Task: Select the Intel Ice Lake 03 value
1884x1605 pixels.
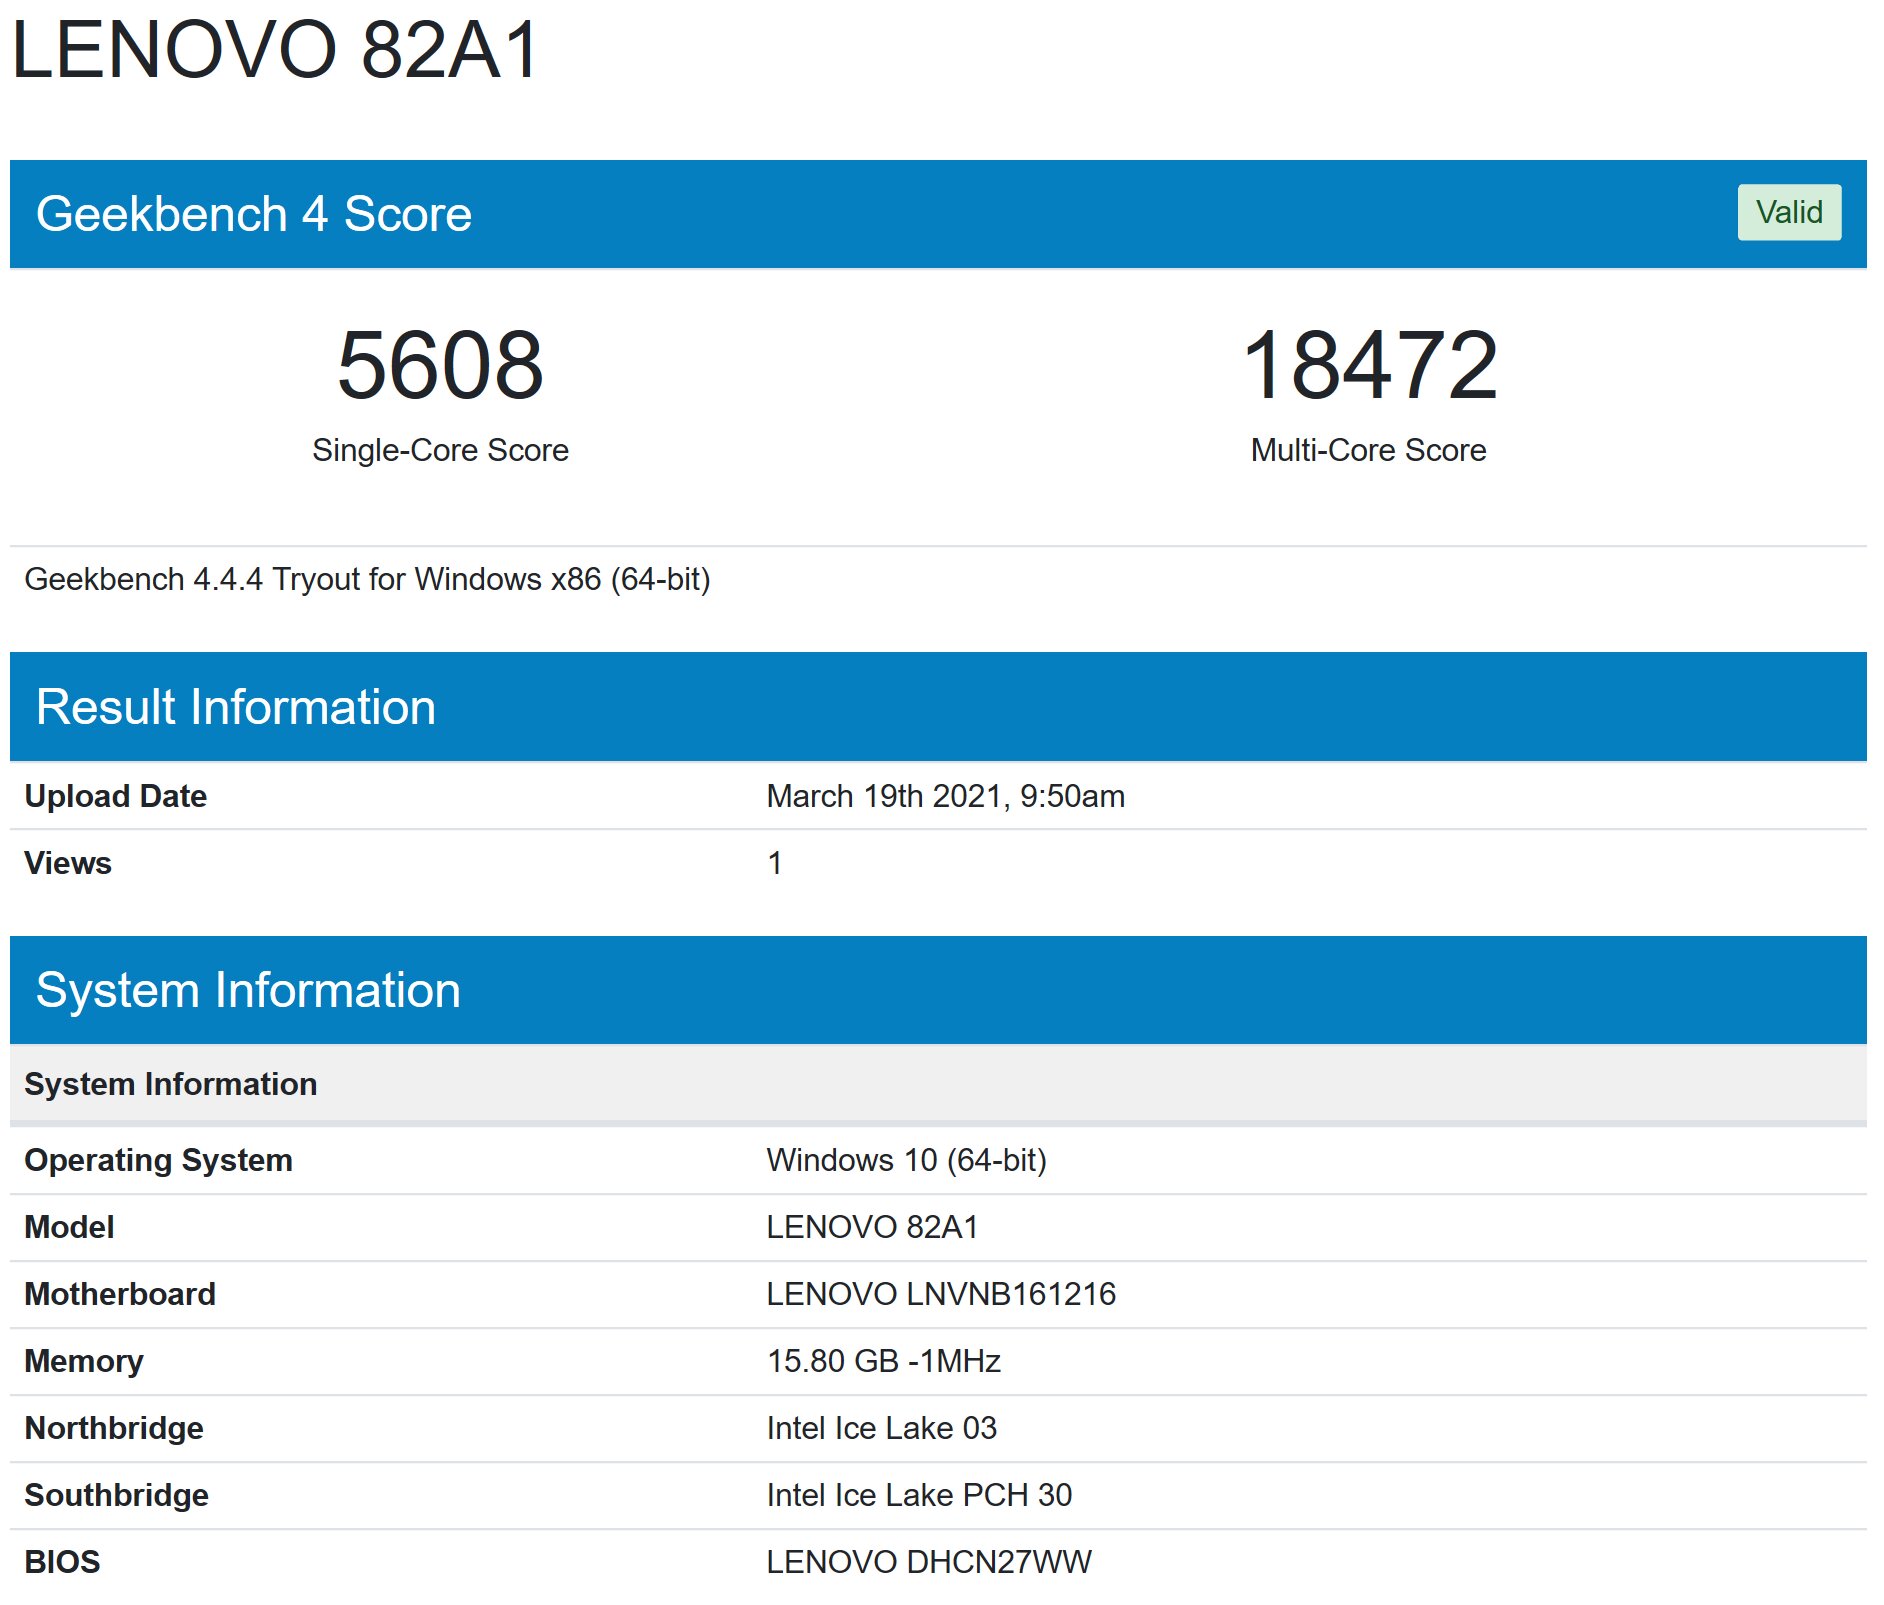Action: 881,1428
